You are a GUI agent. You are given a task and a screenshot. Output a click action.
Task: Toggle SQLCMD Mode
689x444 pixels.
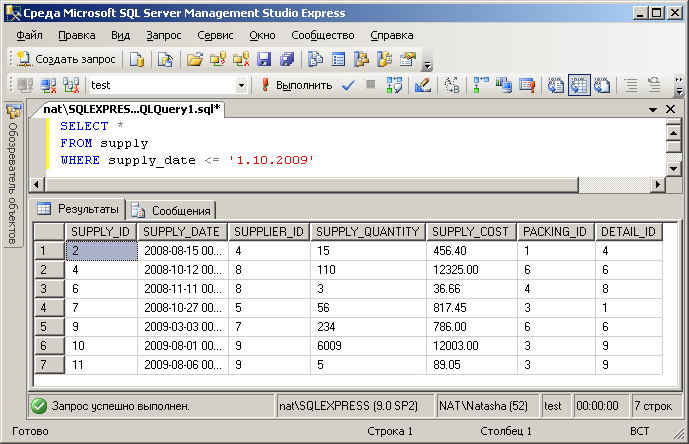[526, 85]
